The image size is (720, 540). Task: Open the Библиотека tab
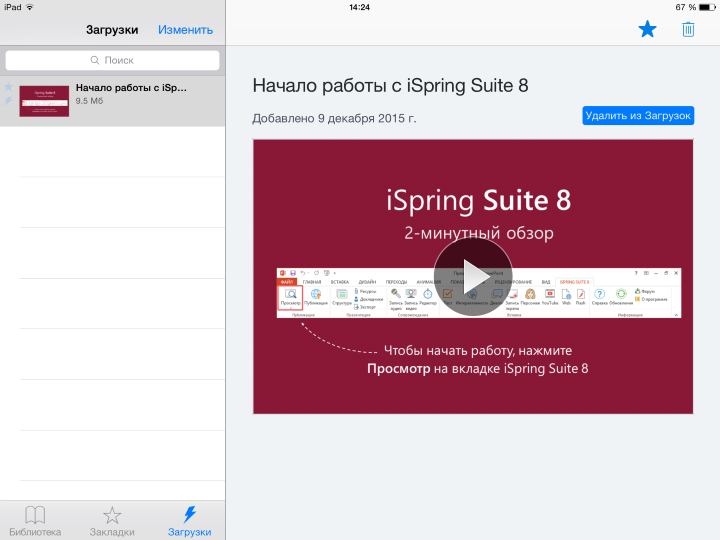(35, 521)
